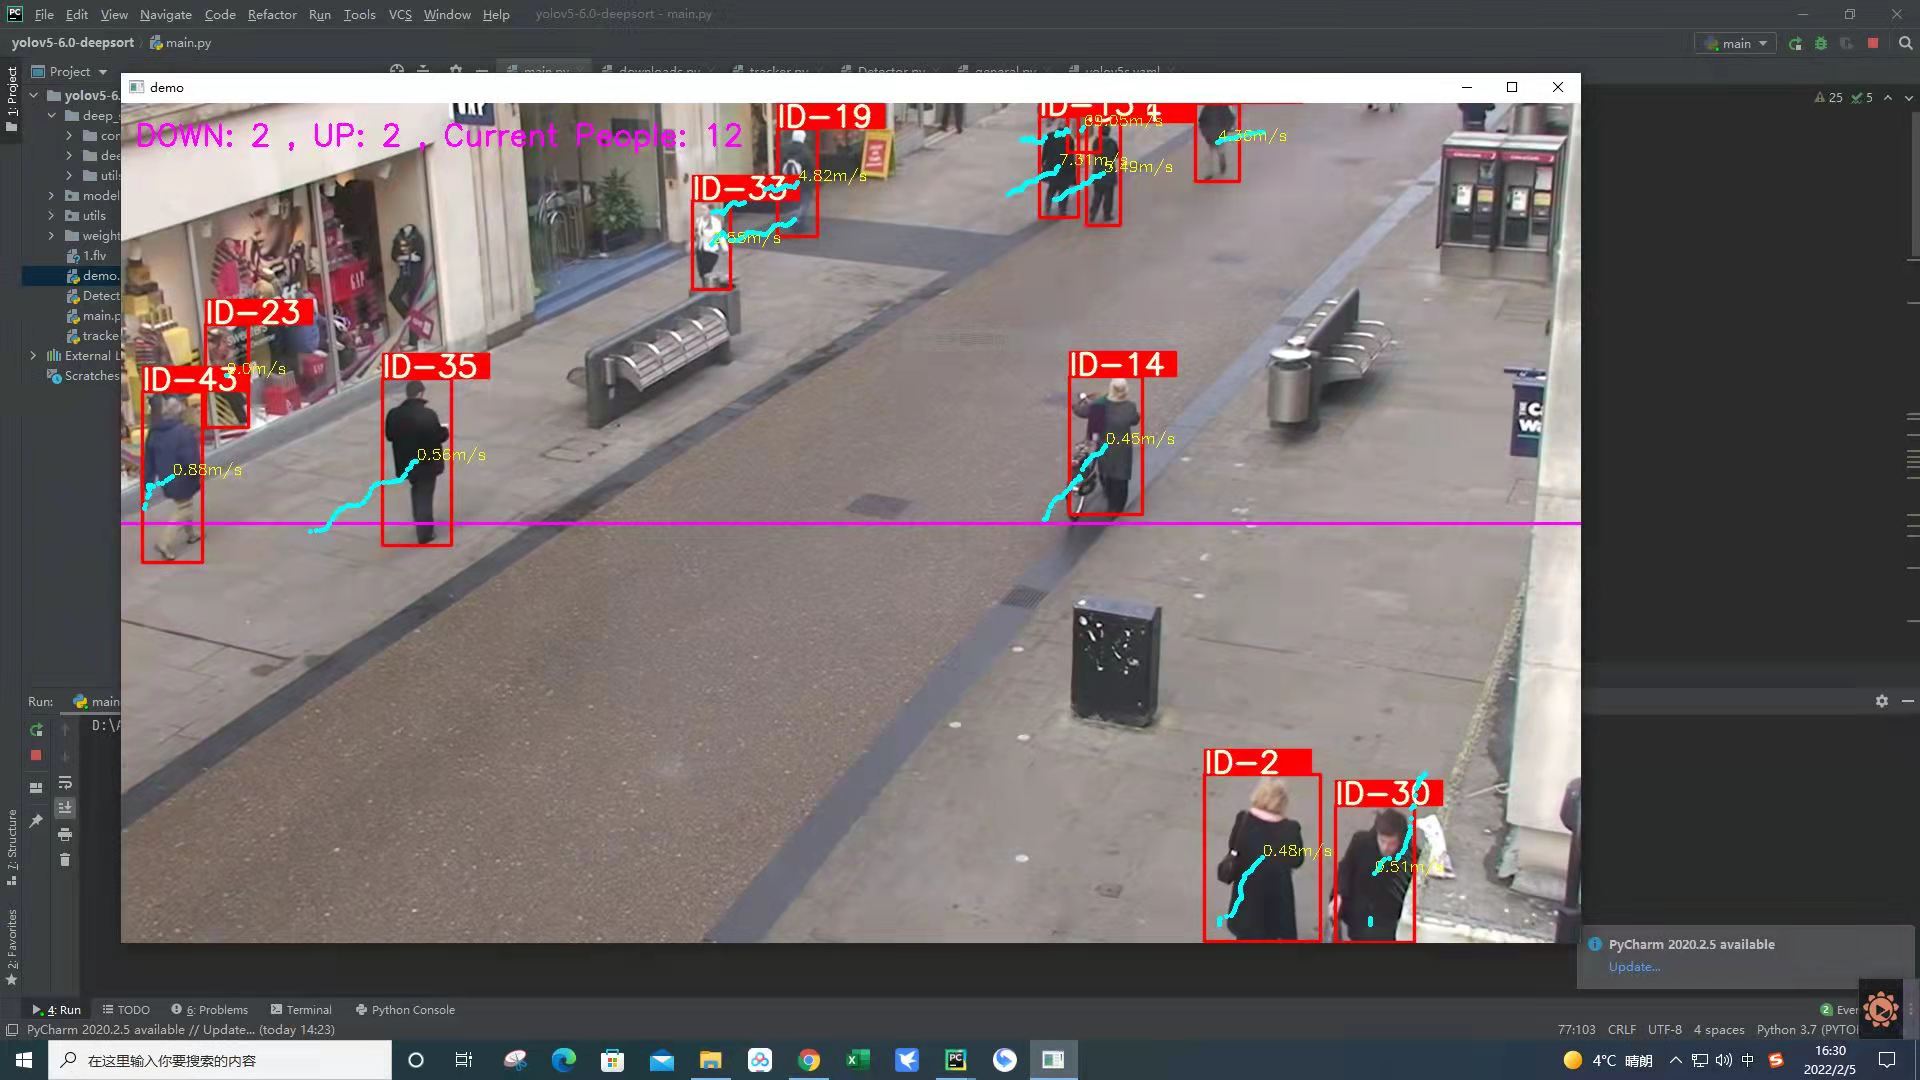Toggle soft-wrap in Run console
This screenshot has height=1080, width=1920.
[x=65, y=782]
